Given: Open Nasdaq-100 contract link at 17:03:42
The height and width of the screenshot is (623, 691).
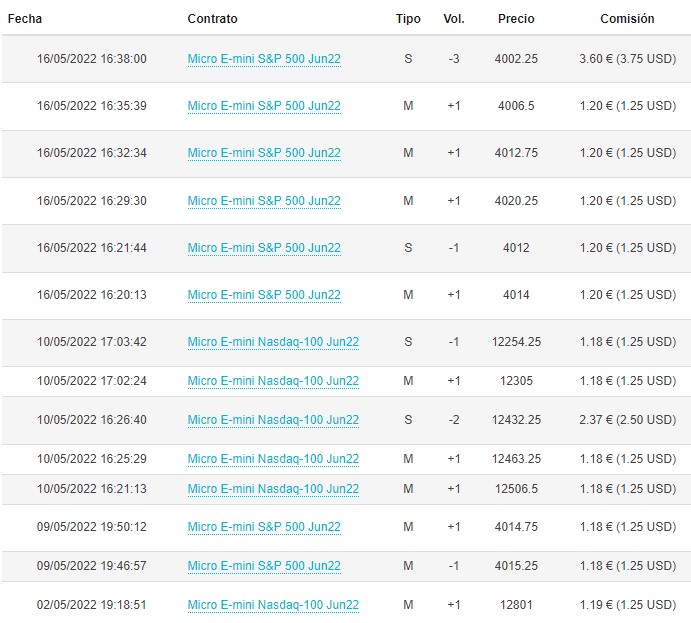Looking at the screenshot, I should [273, 342].
